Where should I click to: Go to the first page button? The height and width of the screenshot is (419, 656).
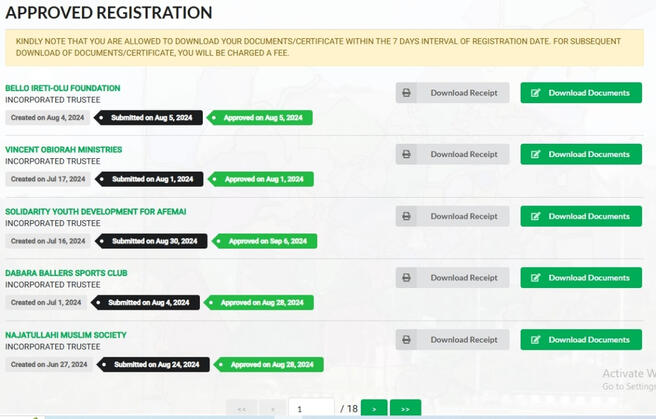pos(241,409)
